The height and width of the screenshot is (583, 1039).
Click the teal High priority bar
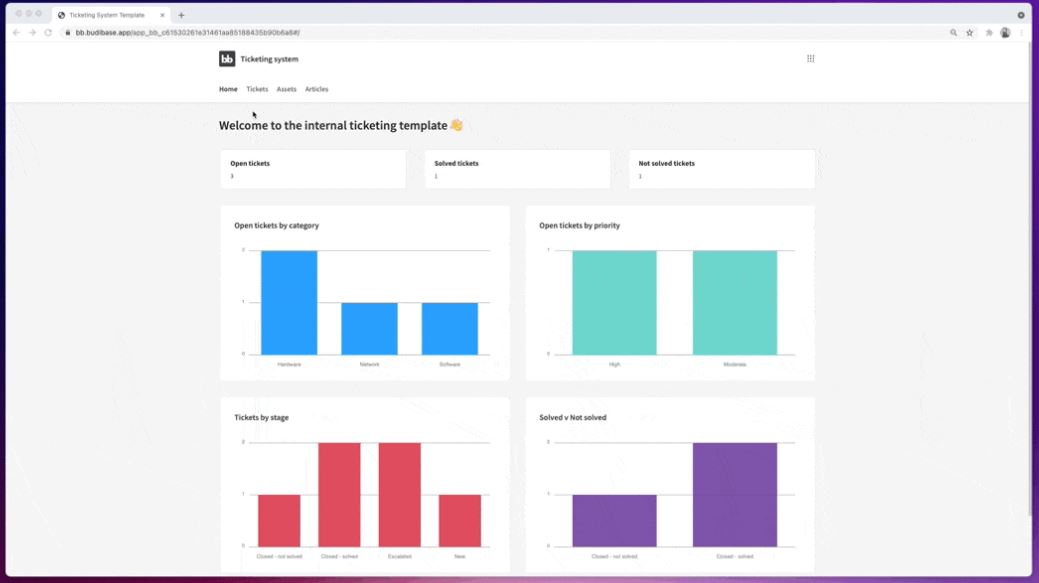pyautogui.click(x=614, y=303)
